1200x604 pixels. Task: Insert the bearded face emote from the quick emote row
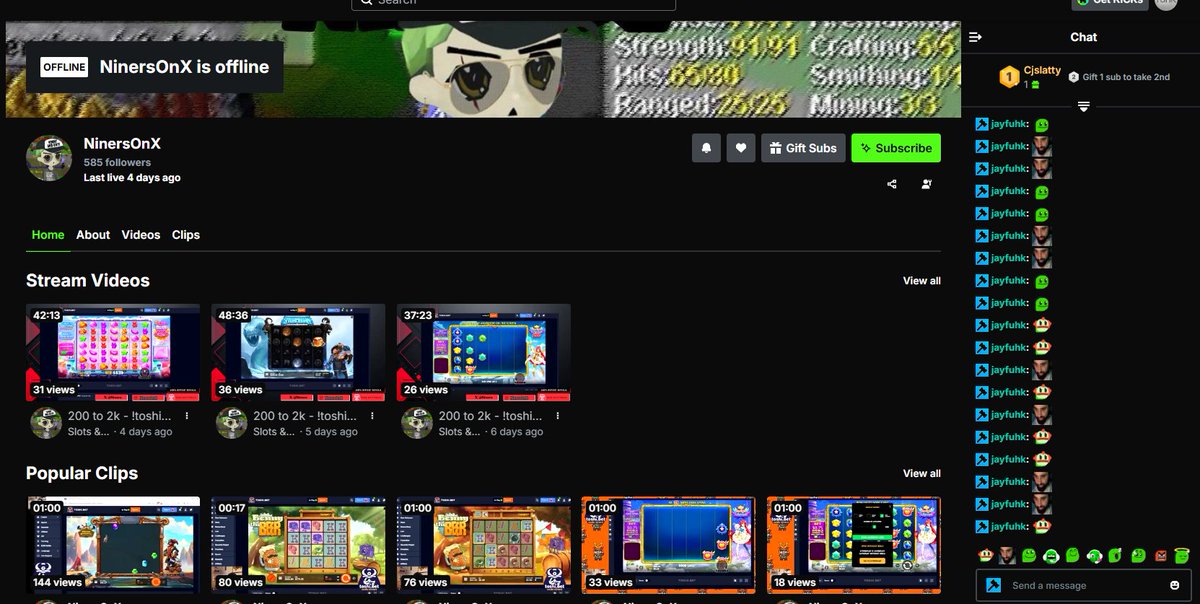point(1007,555)
